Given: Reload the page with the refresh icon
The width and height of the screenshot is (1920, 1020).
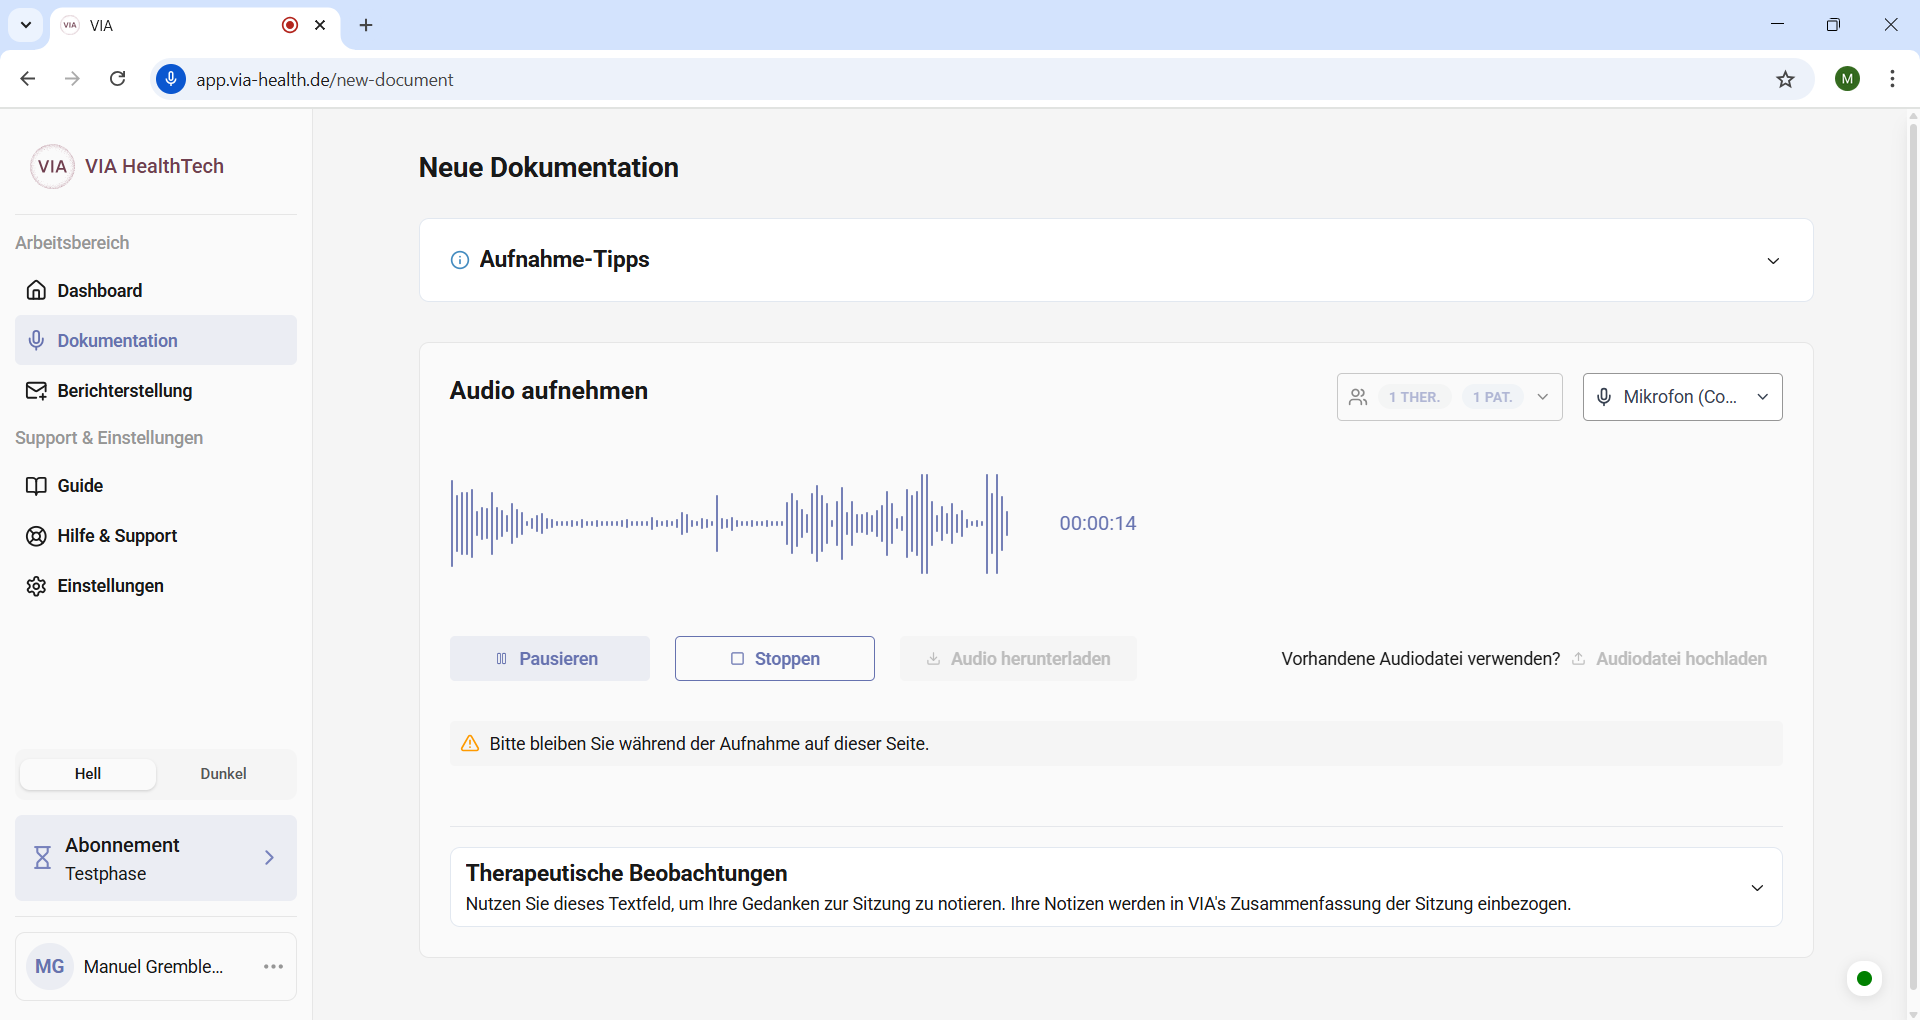Looking at the screenshot, I should coord(117,79).
